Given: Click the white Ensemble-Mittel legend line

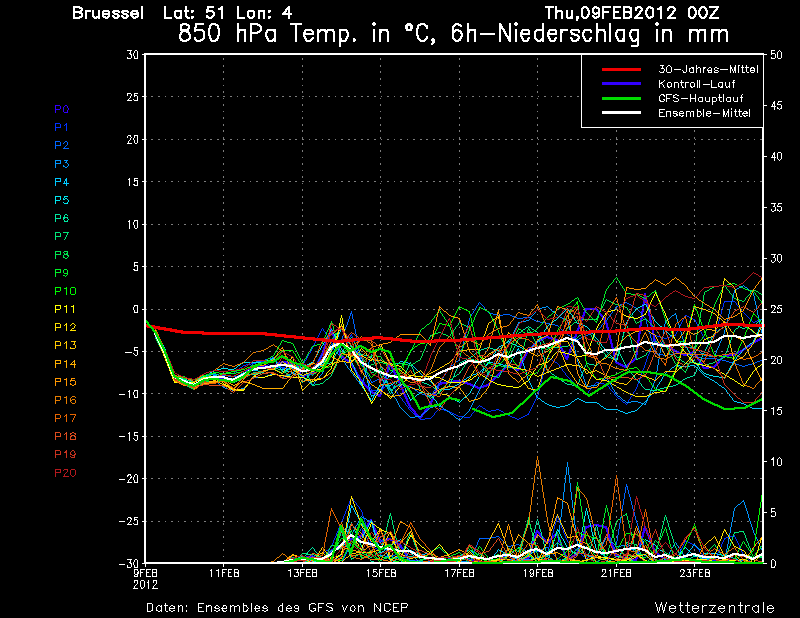Looking at the screenshot, I should click(x=621, y=113).
